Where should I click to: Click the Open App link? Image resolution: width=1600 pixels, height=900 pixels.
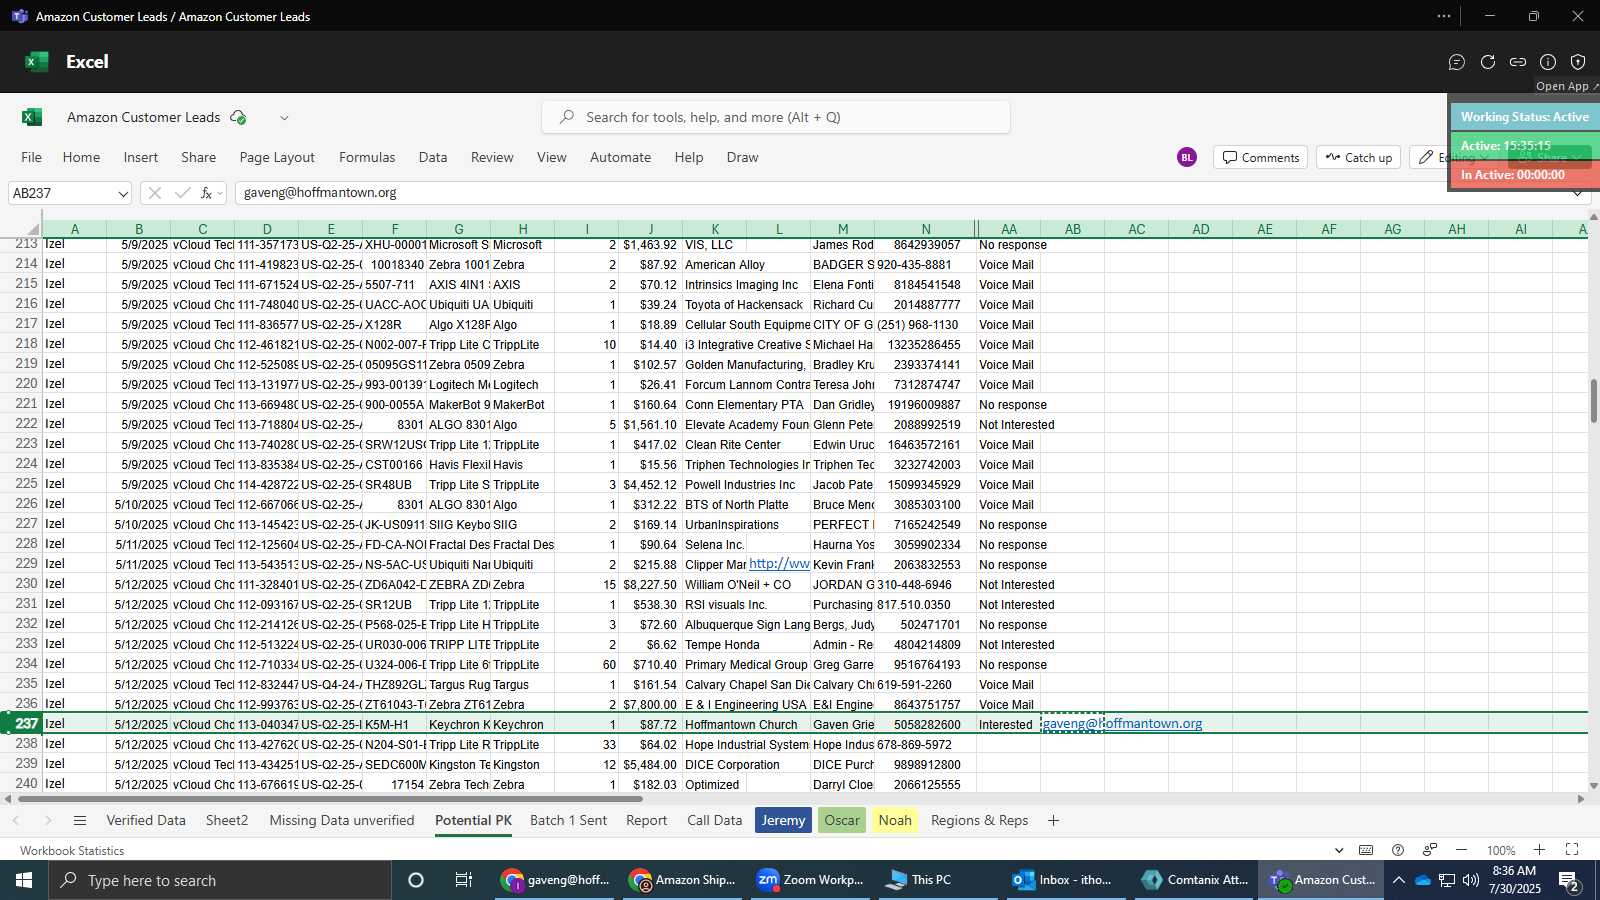tap(1567, 86)
